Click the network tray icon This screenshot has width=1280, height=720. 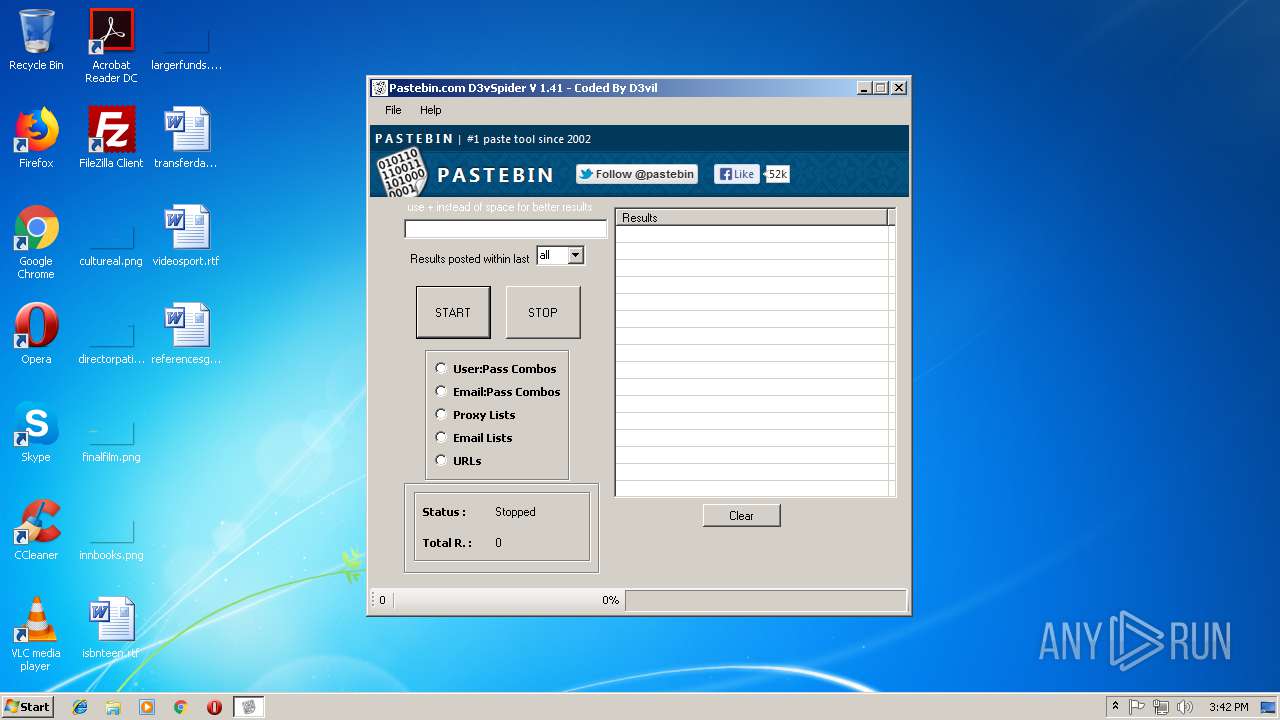click(x=1161, y=707)
